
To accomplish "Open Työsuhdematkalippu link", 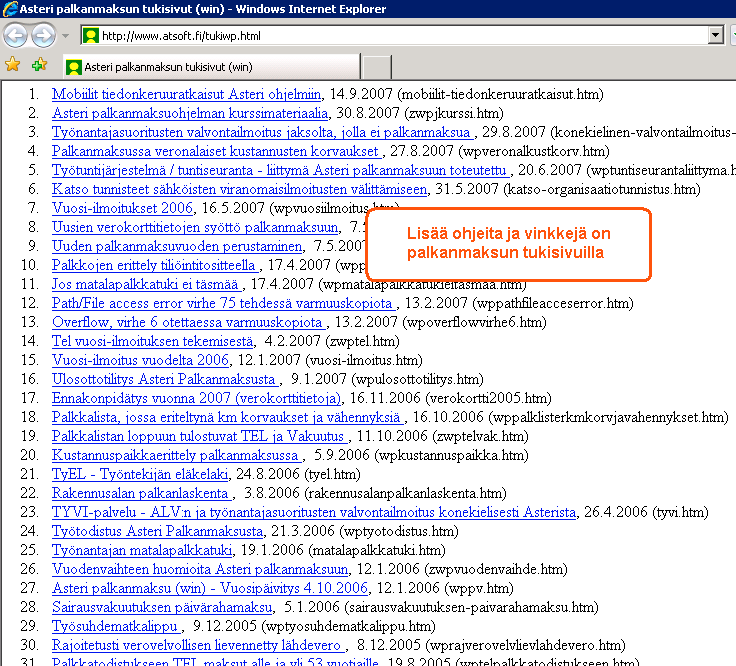I will coord(116,626).
